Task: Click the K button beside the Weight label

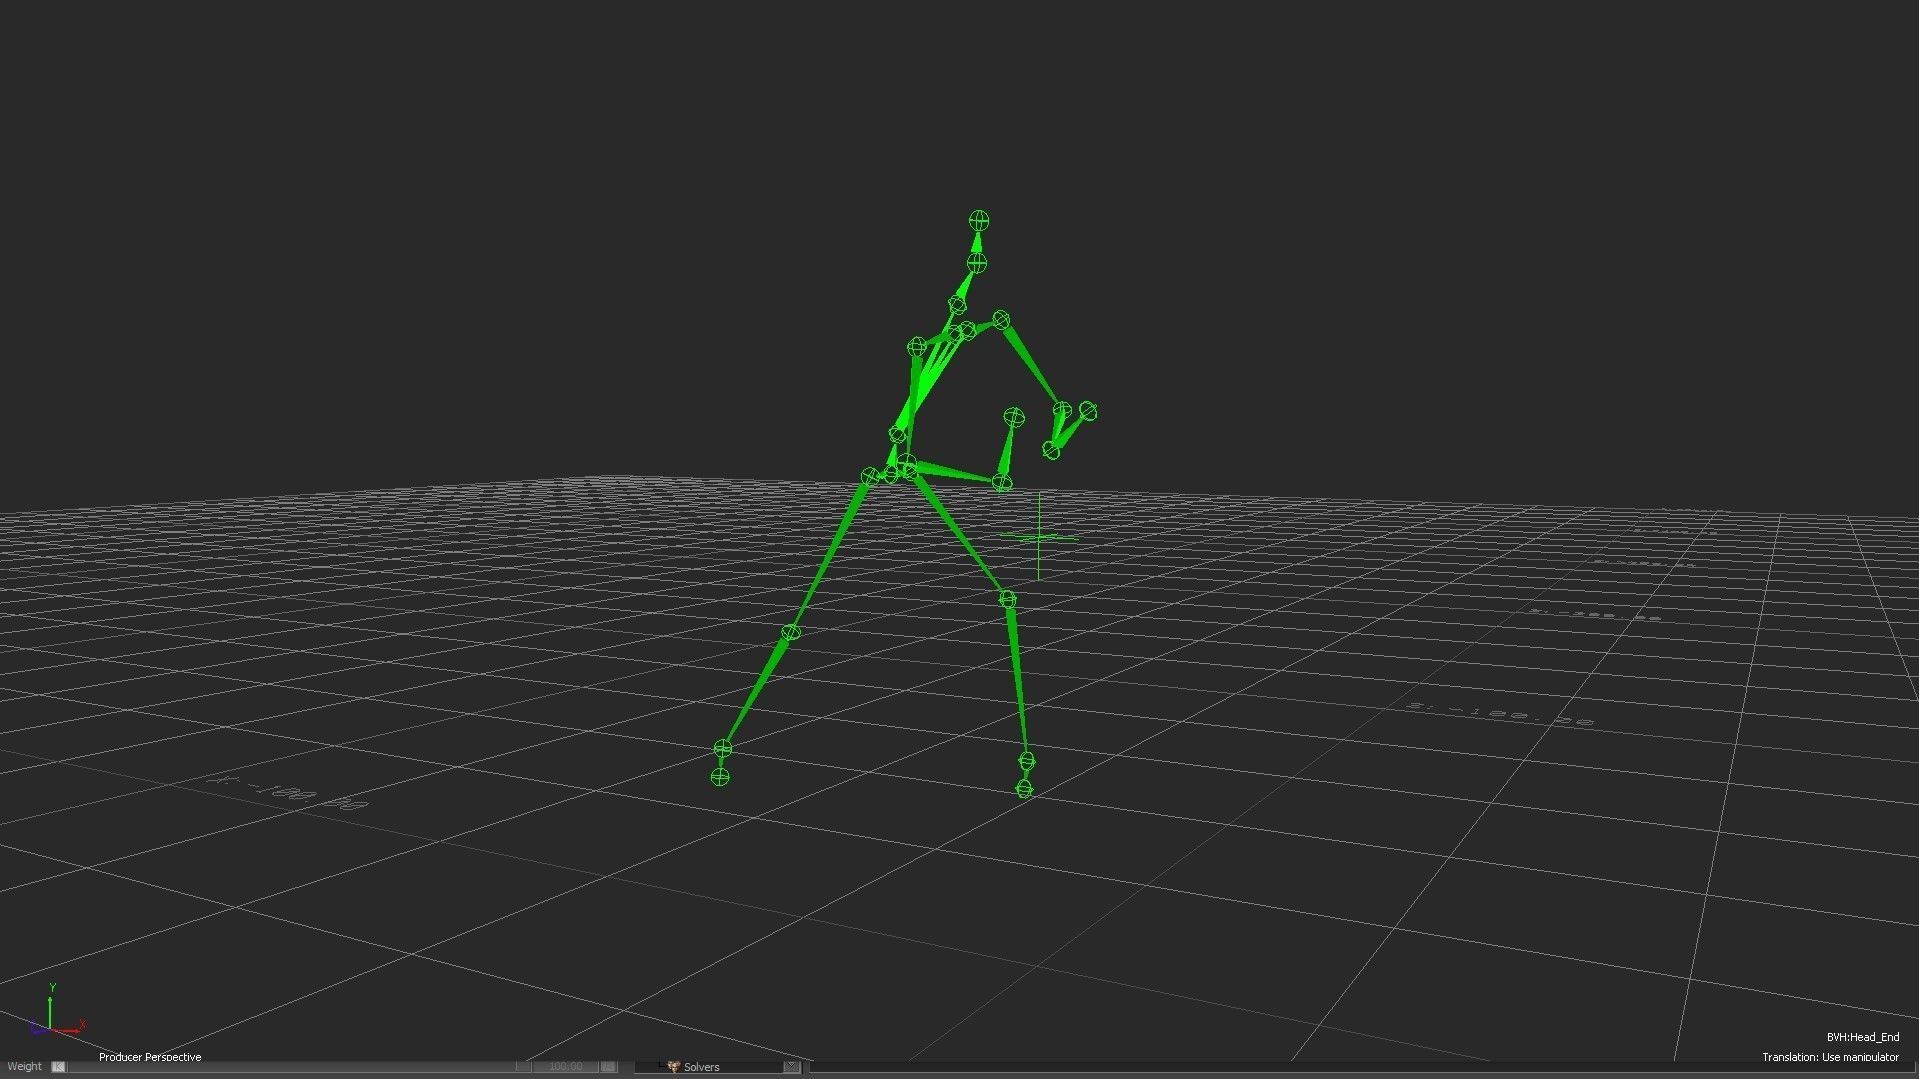Action: click(x=58, y=1067)
